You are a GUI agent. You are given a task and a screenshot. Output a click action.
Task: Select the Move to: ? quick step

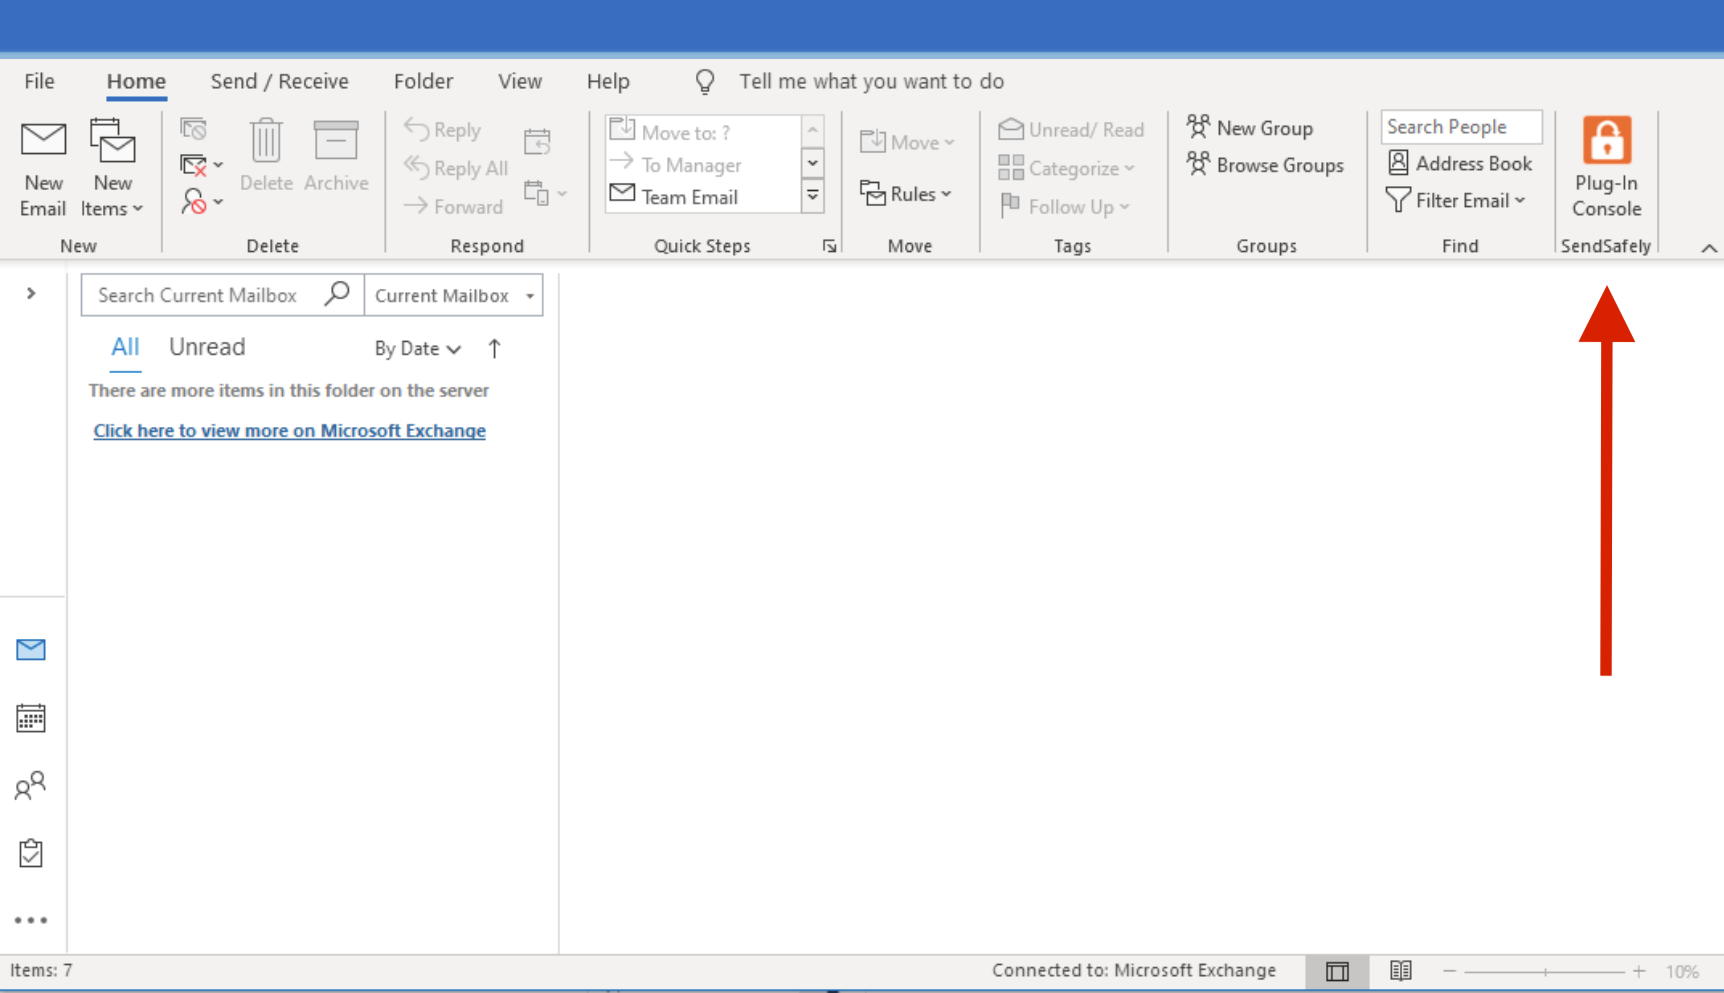point(702,132)
